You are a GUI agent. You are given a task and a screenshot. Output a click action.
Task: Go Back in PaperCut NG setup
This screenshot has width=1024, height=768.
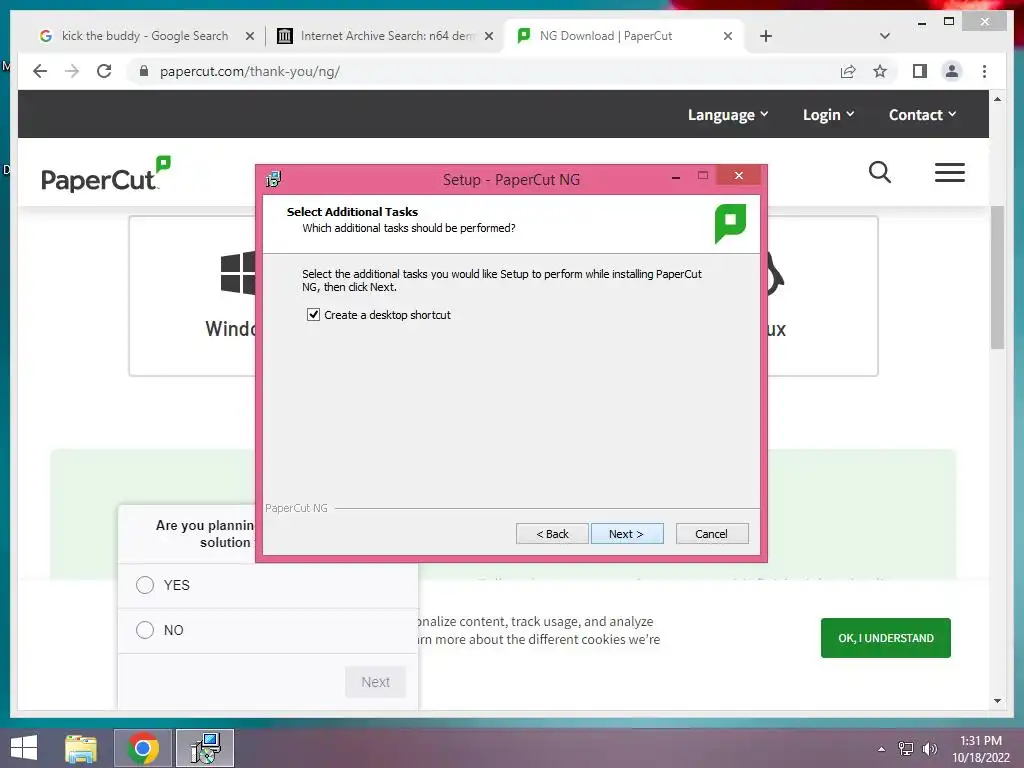552,534
